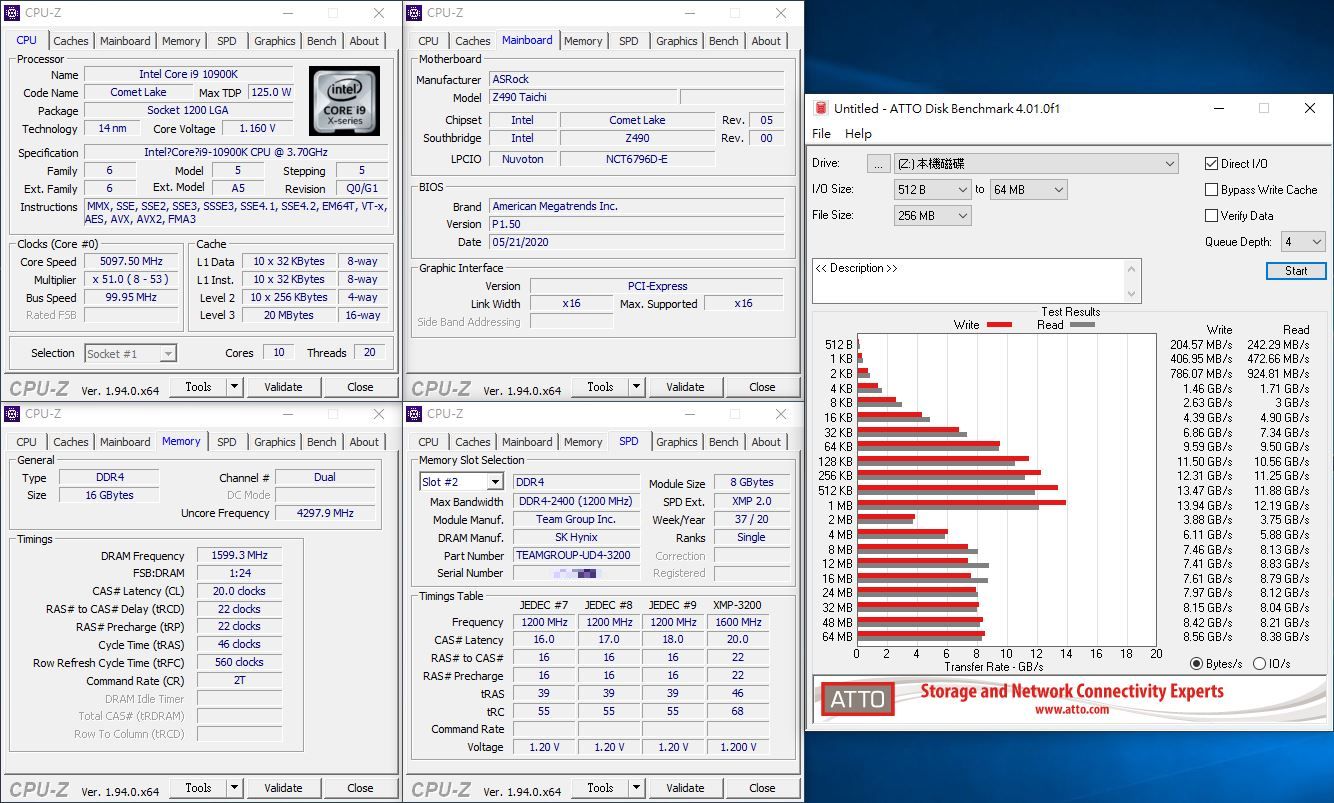Click the 1 MB bar in the results chart
Screen dimensions: 1334x803
point(960,505)
